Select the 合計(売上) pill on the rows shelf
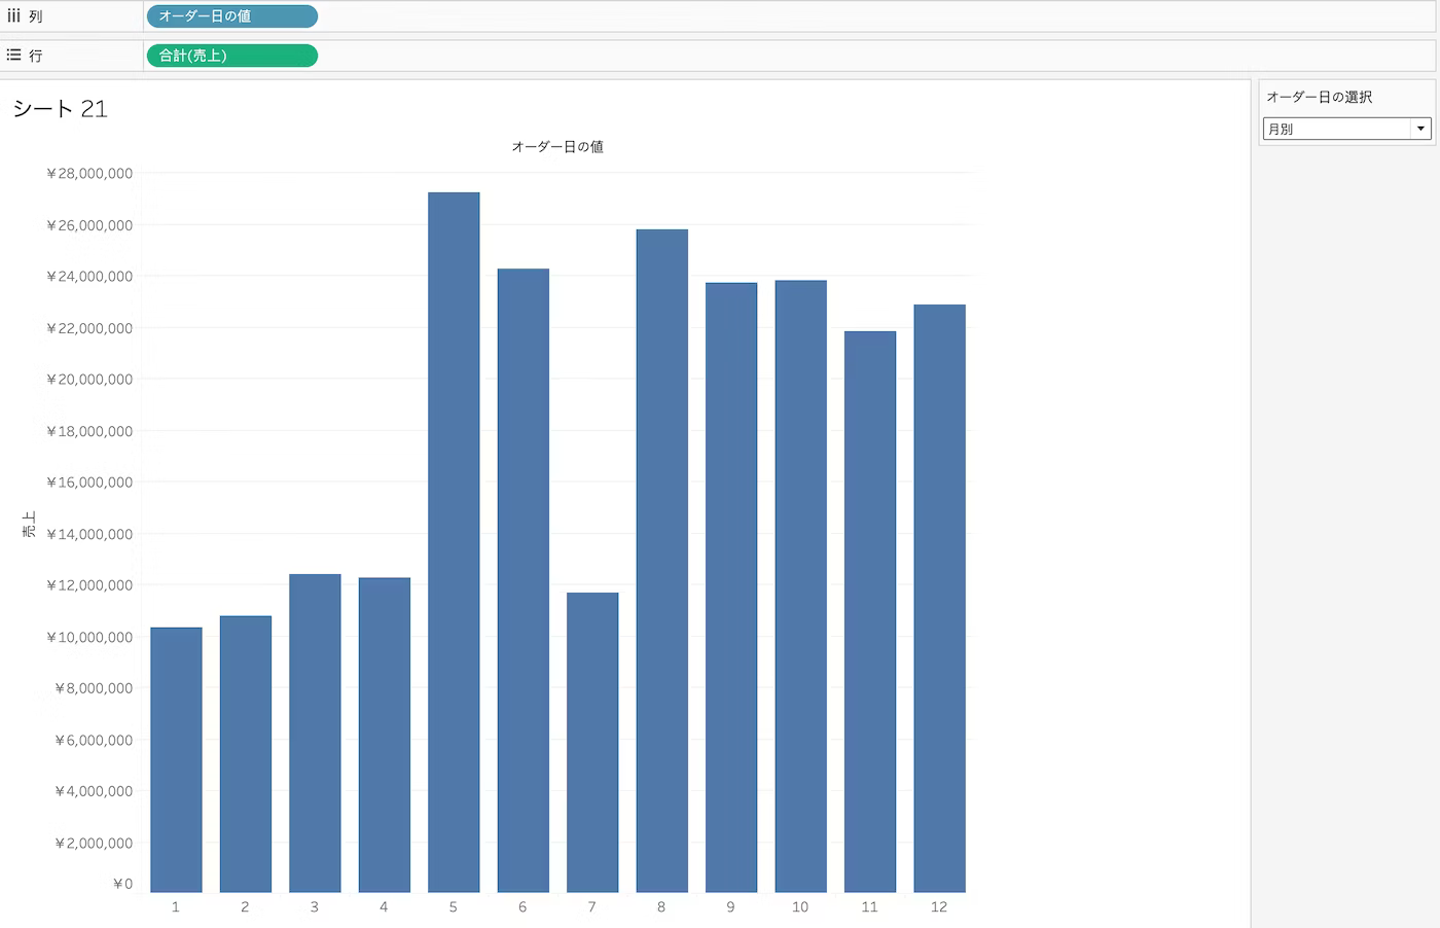1440x928 pixels. pos(232,55)
